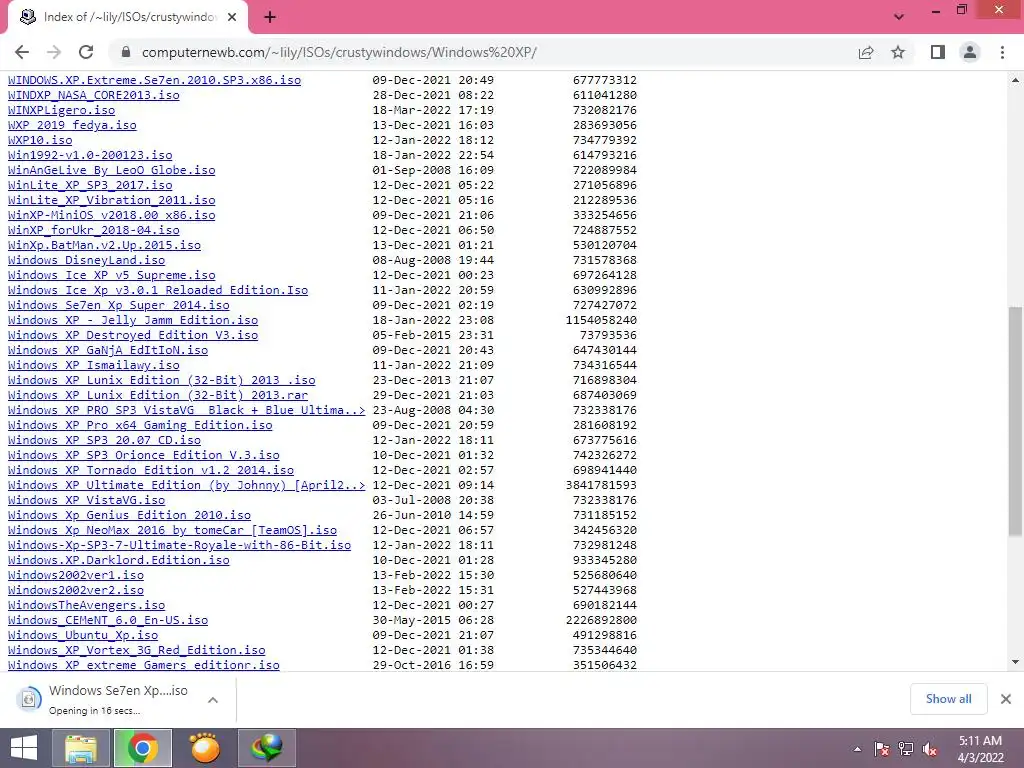This screenshot has width=1024, height=768.
Task: Show all downloads
Action: tap(948, 699)
